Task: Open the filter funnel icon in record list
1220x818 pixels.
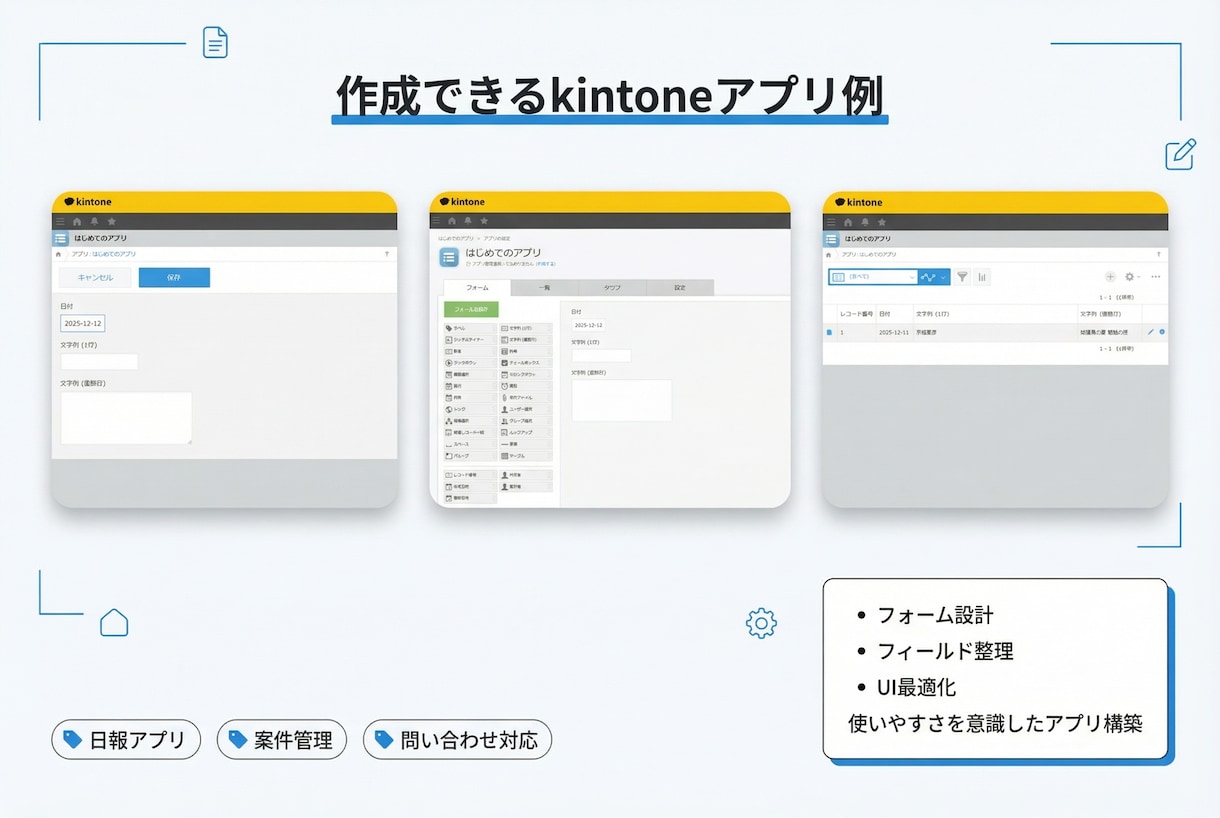Action: pos(962,277)
